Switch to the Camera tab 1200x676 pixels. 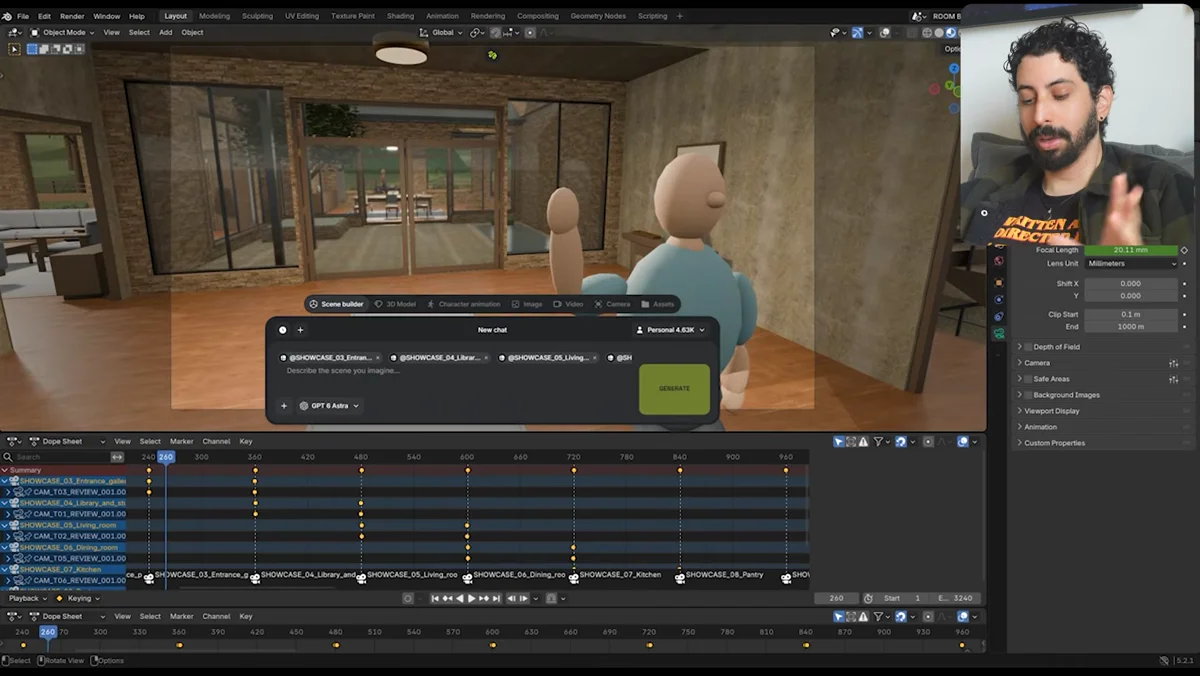click(x=612, y=304)
